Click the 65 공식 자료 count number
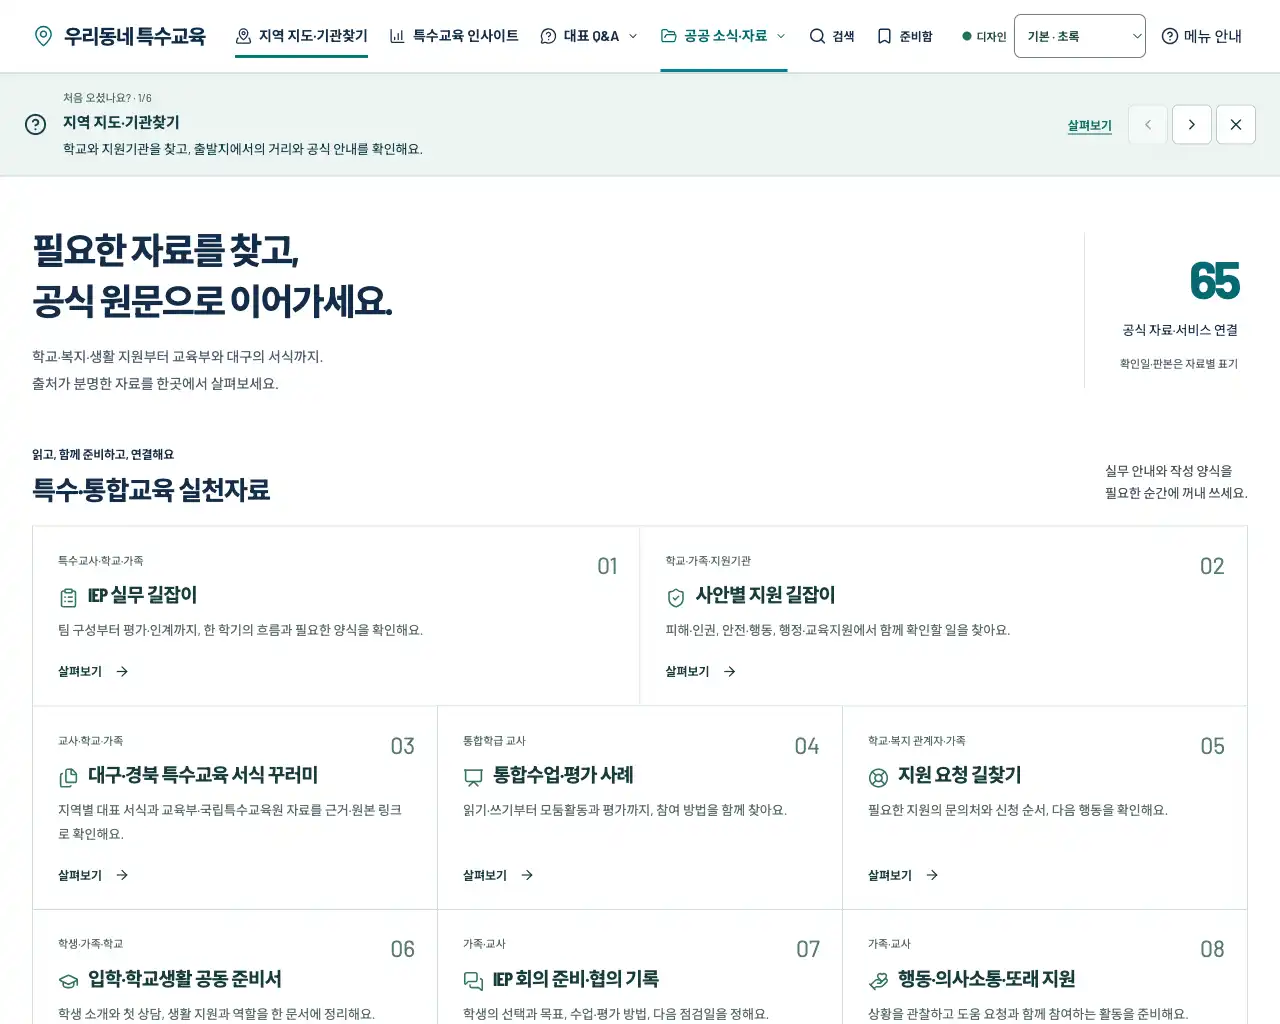The height and width of the screenshot is (1024, 1280). pos(1214,281)
